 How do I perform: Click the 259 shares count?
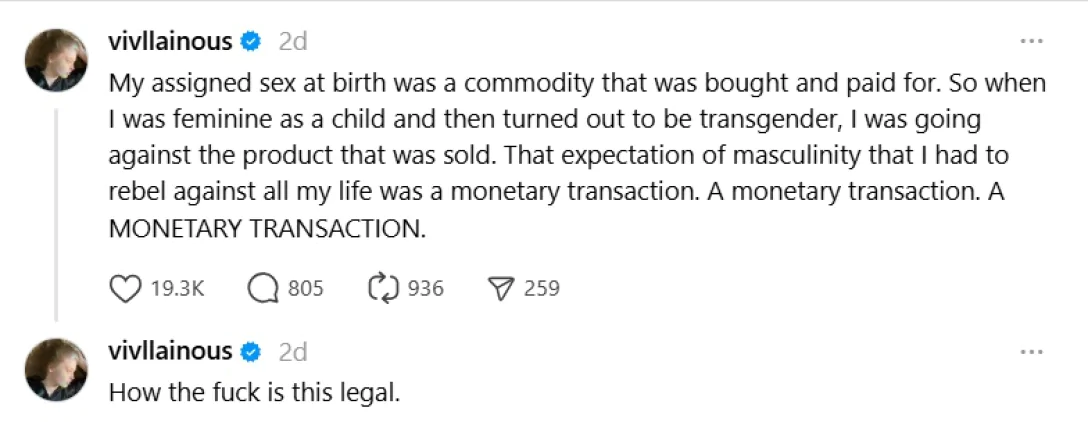541,289
